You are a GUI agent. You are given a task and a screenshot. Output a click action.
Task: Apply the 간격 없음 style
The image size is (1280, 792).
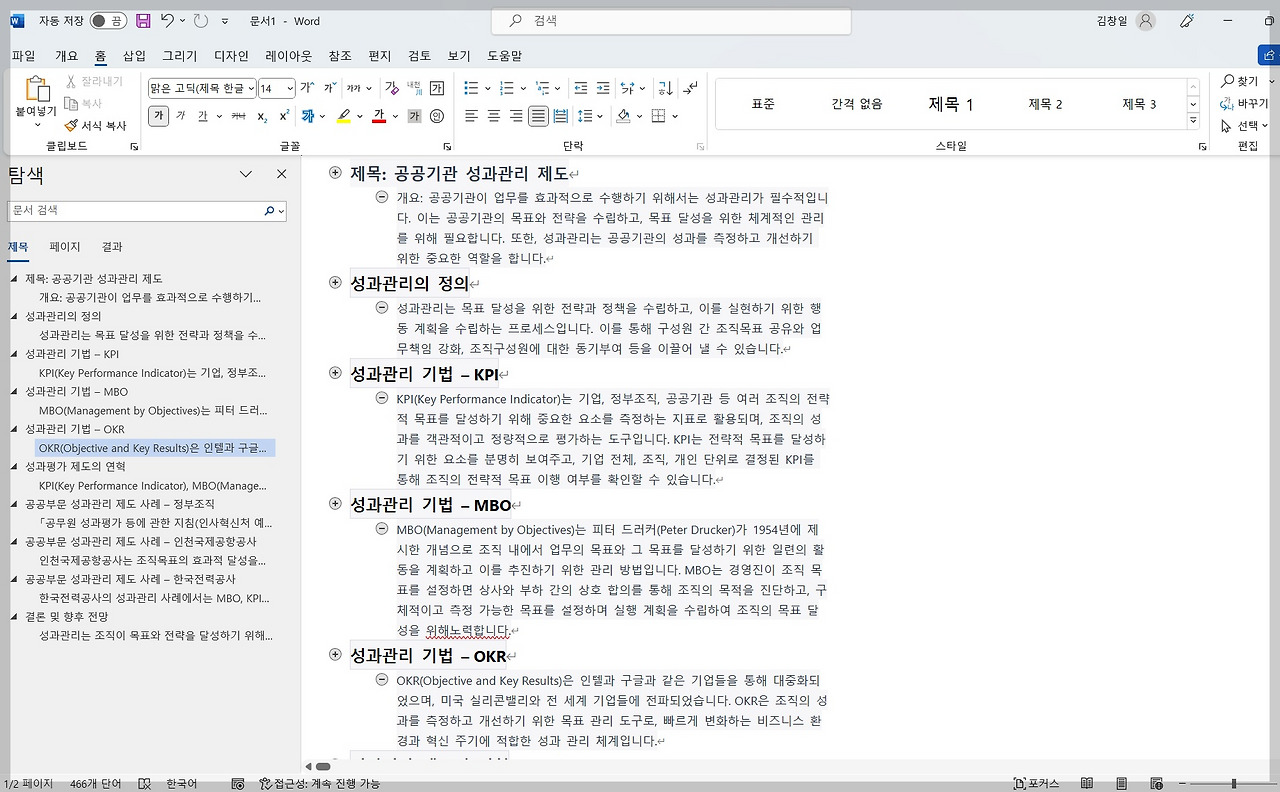pos(857,104)
